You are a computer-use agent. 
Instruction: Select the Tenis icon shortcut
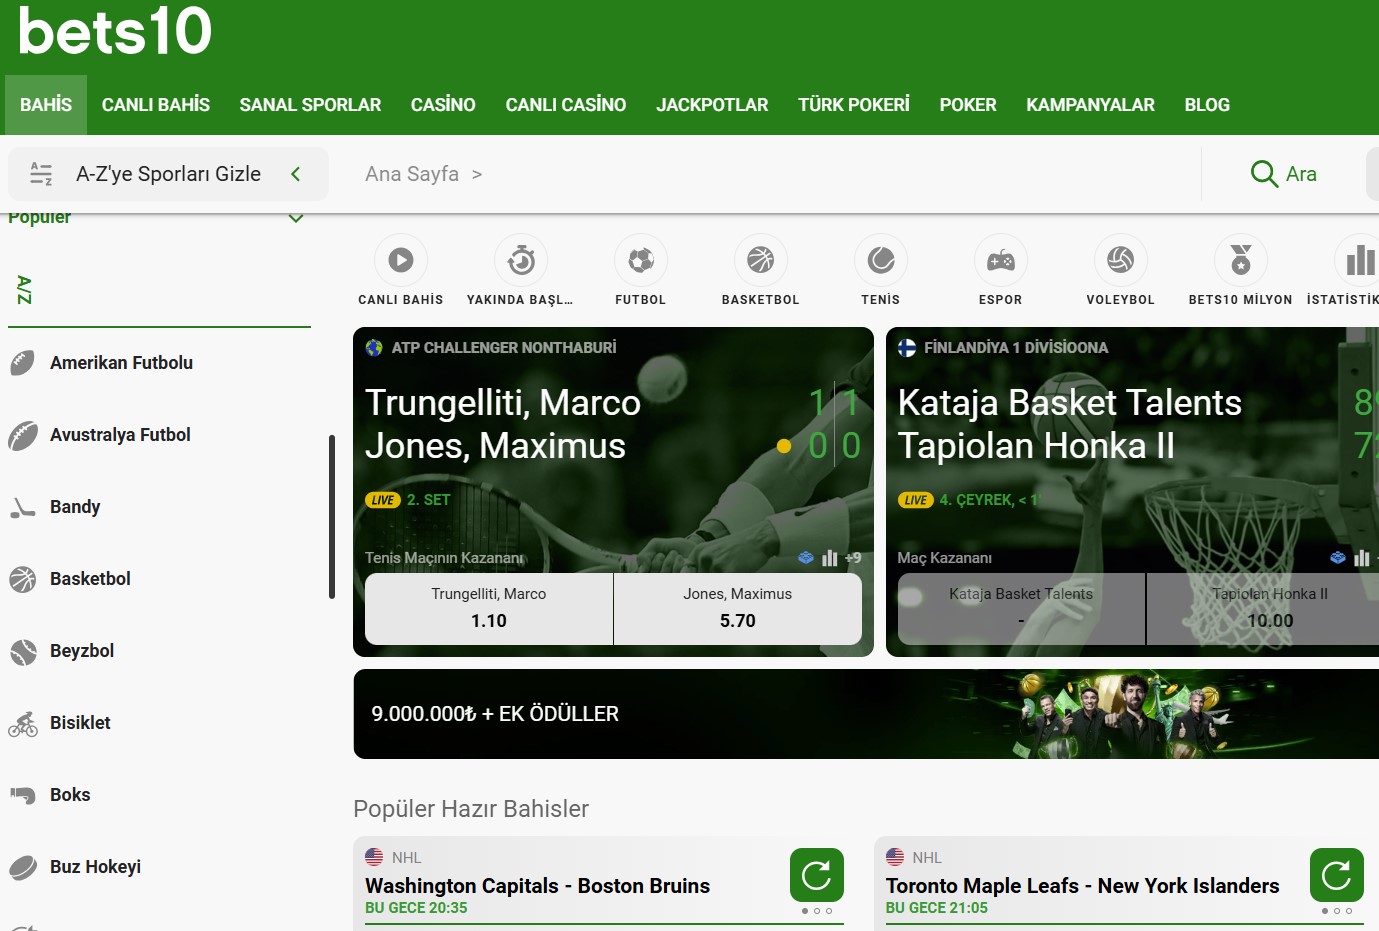[881, 260]
